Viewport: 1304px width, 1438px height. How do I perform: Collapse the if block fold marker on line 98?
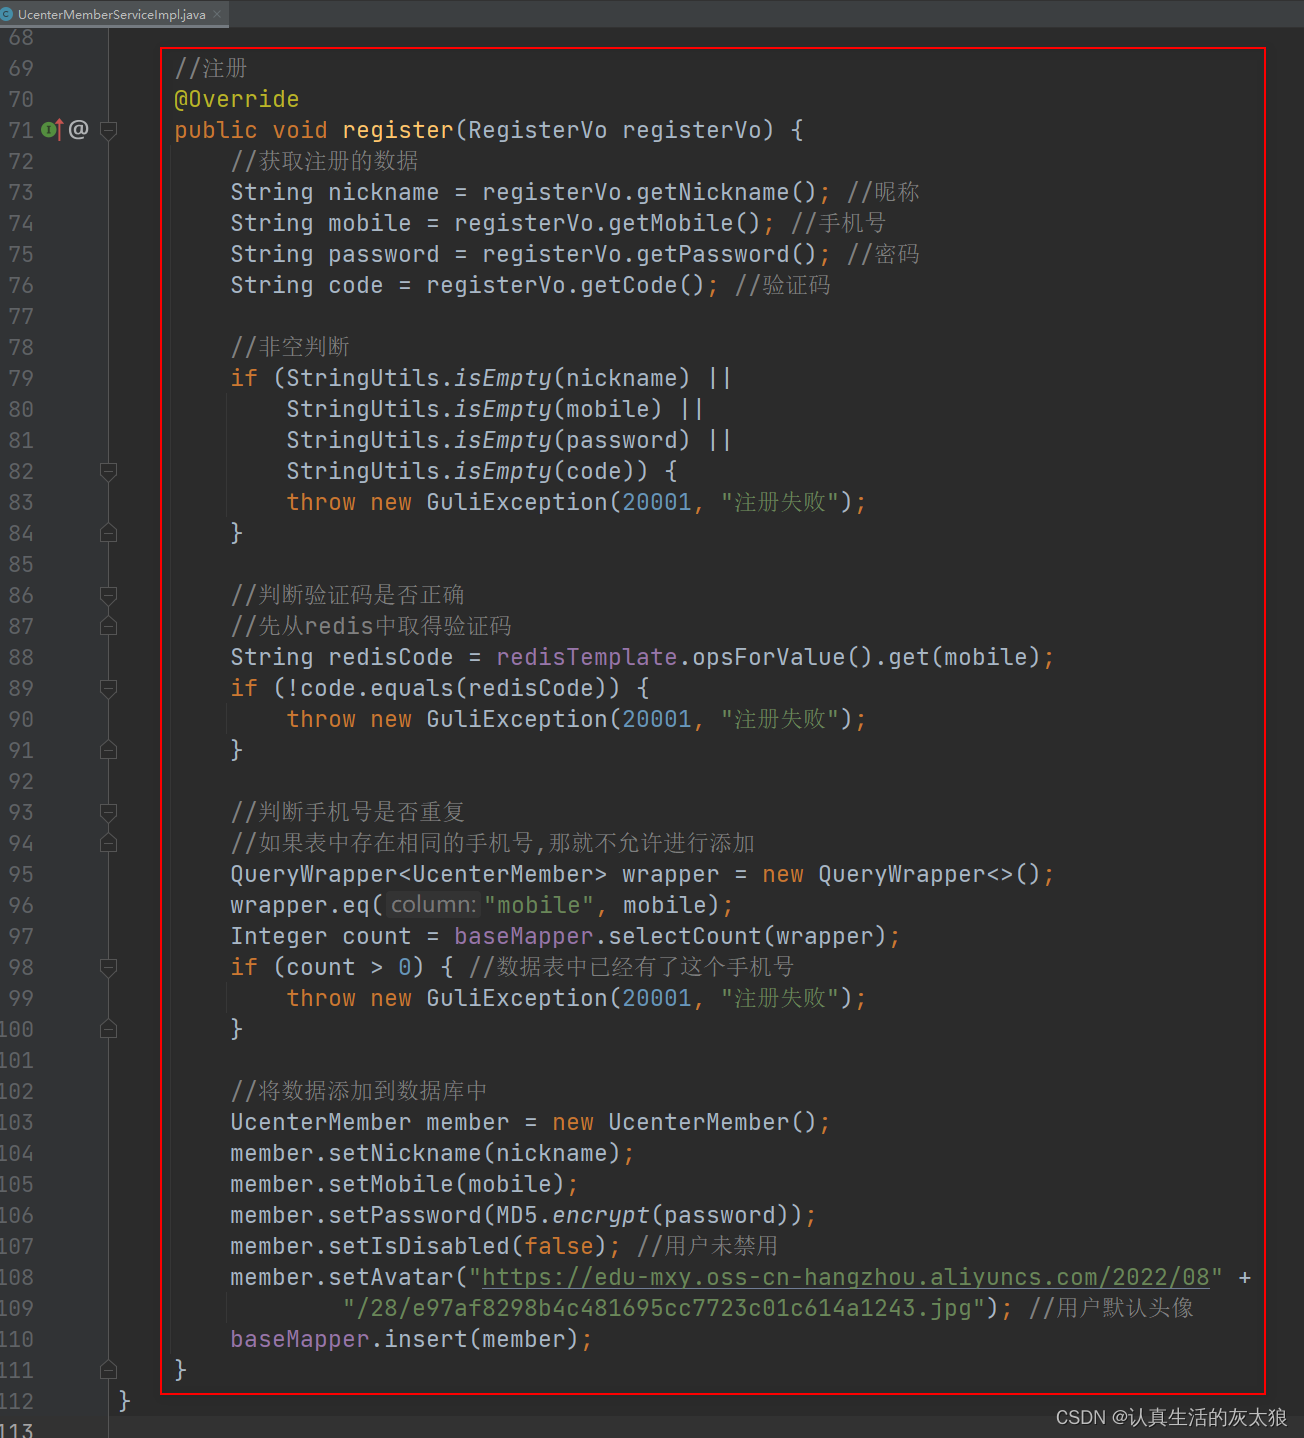109,967
